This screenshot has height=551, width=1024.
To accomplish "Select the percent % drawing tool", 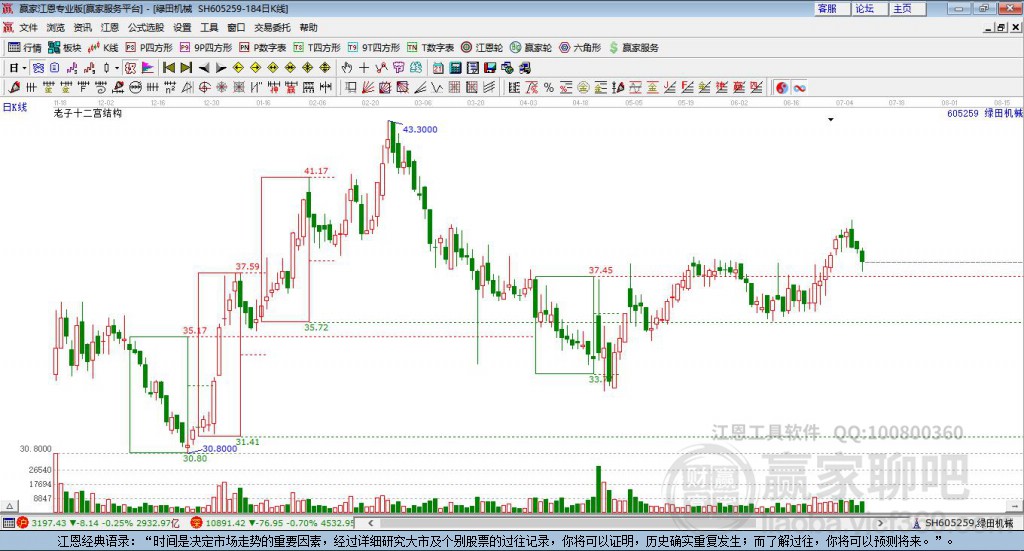I will point(549,87).
